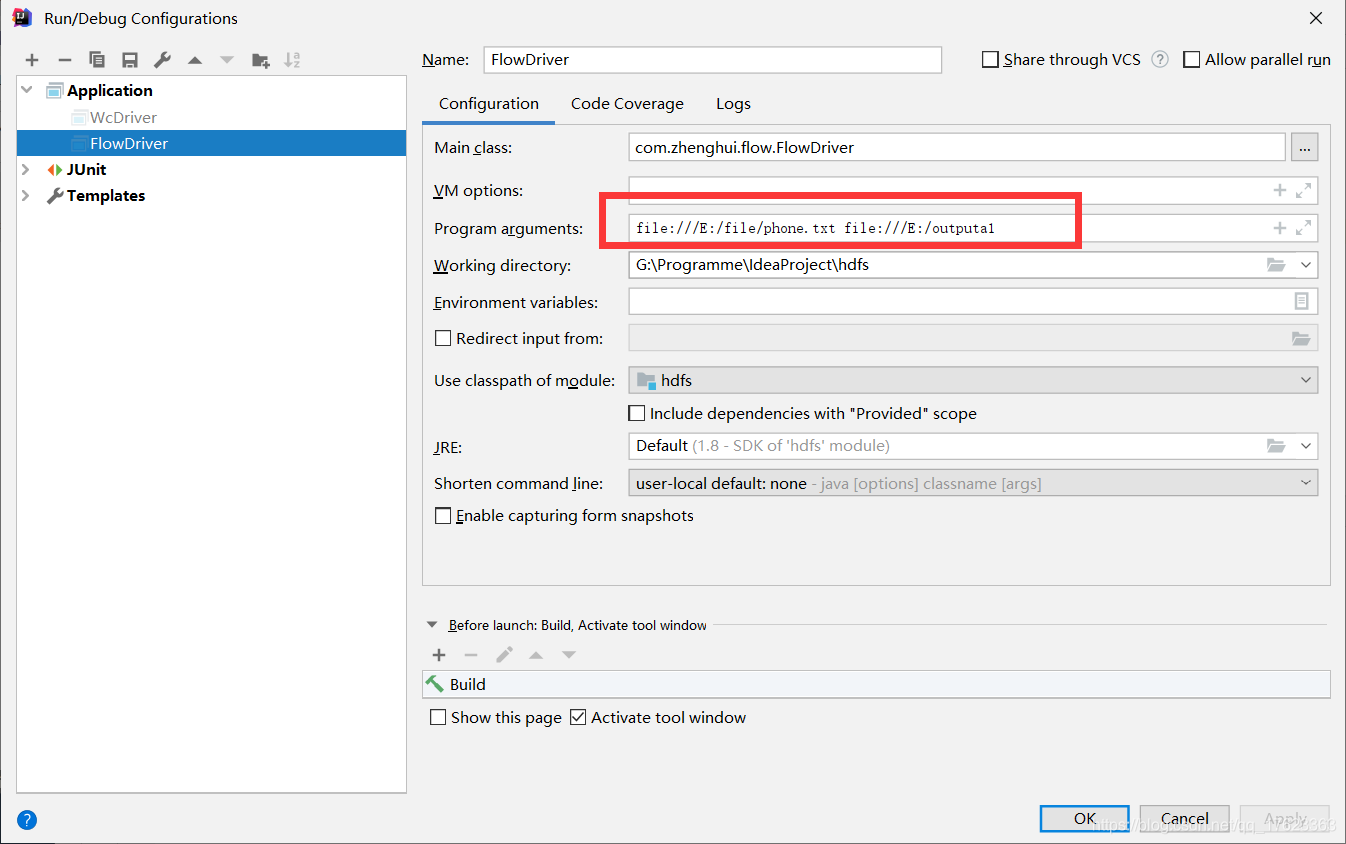The height and width of the screenshot is (844, 1346).
Task: Enable Allow parallel run checkbox
Action: point(1191,60)
